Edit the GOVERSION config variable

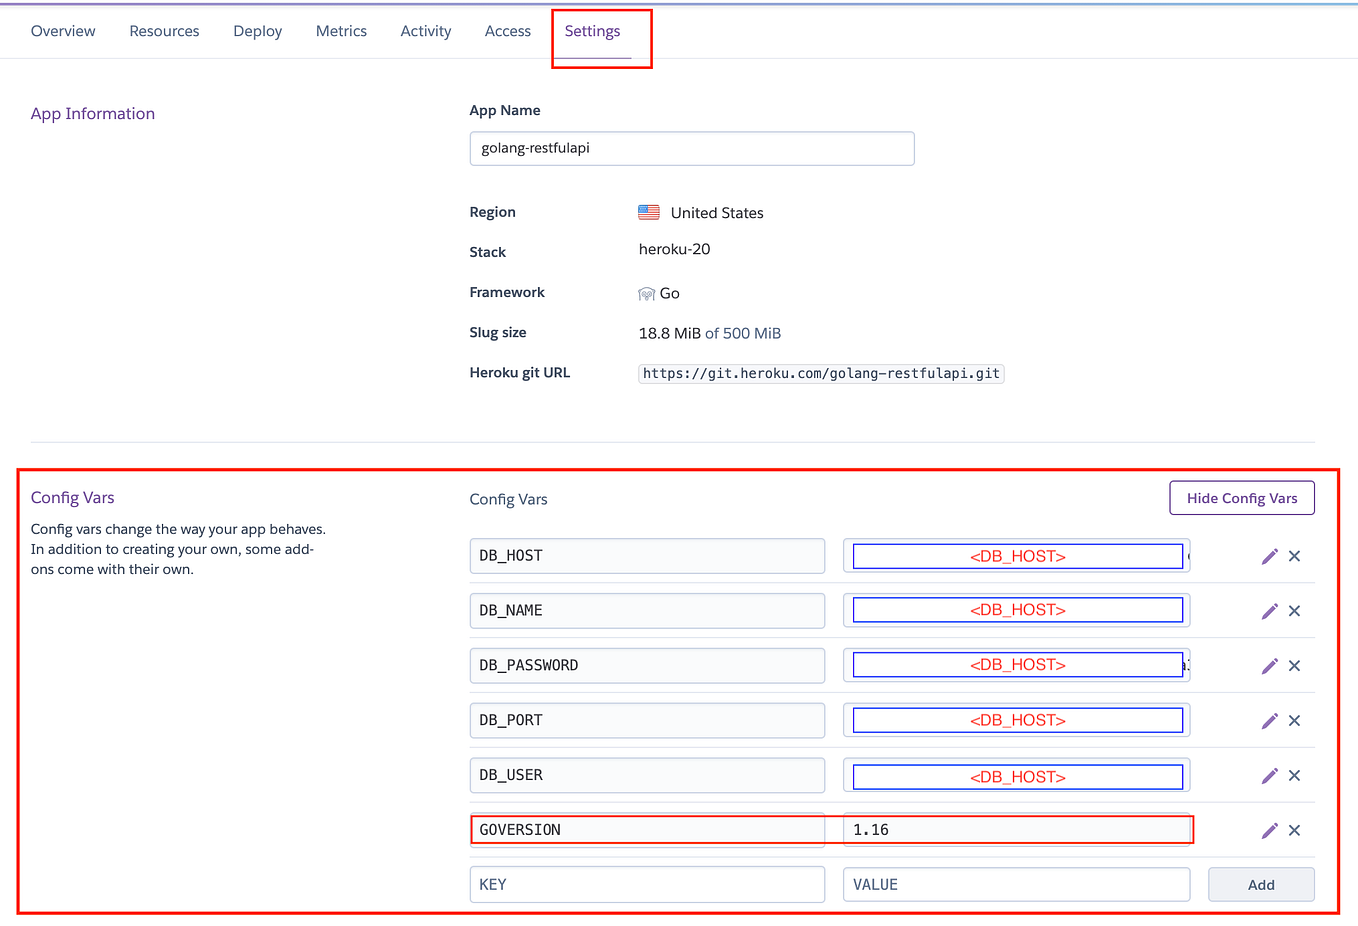tap(1269, 830)
